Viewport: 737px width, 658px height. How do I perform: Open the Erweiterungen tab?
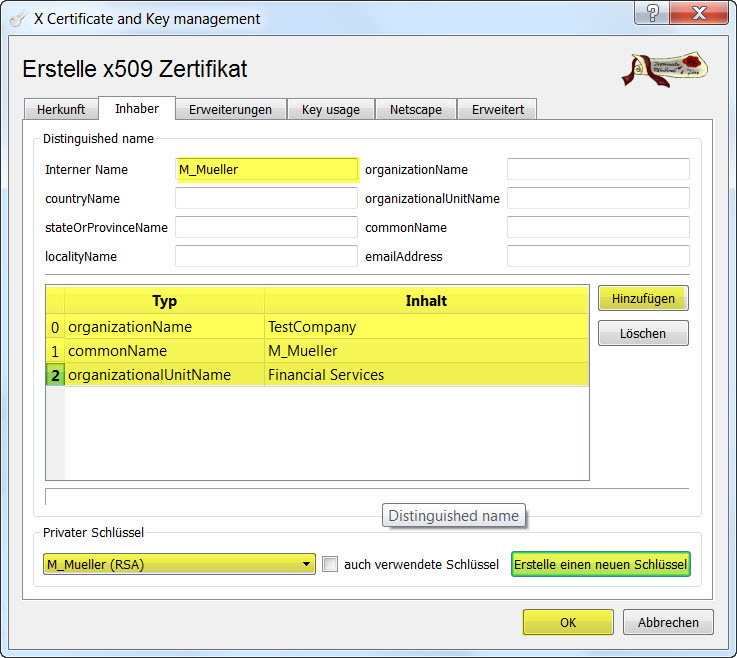(230, 109)
